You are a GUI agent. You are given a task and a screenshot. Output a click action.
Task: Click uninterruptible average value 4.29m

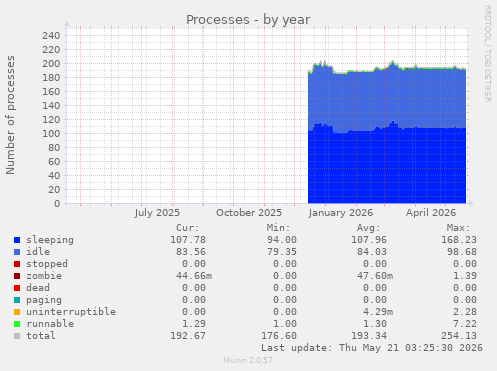coord(378,312)
